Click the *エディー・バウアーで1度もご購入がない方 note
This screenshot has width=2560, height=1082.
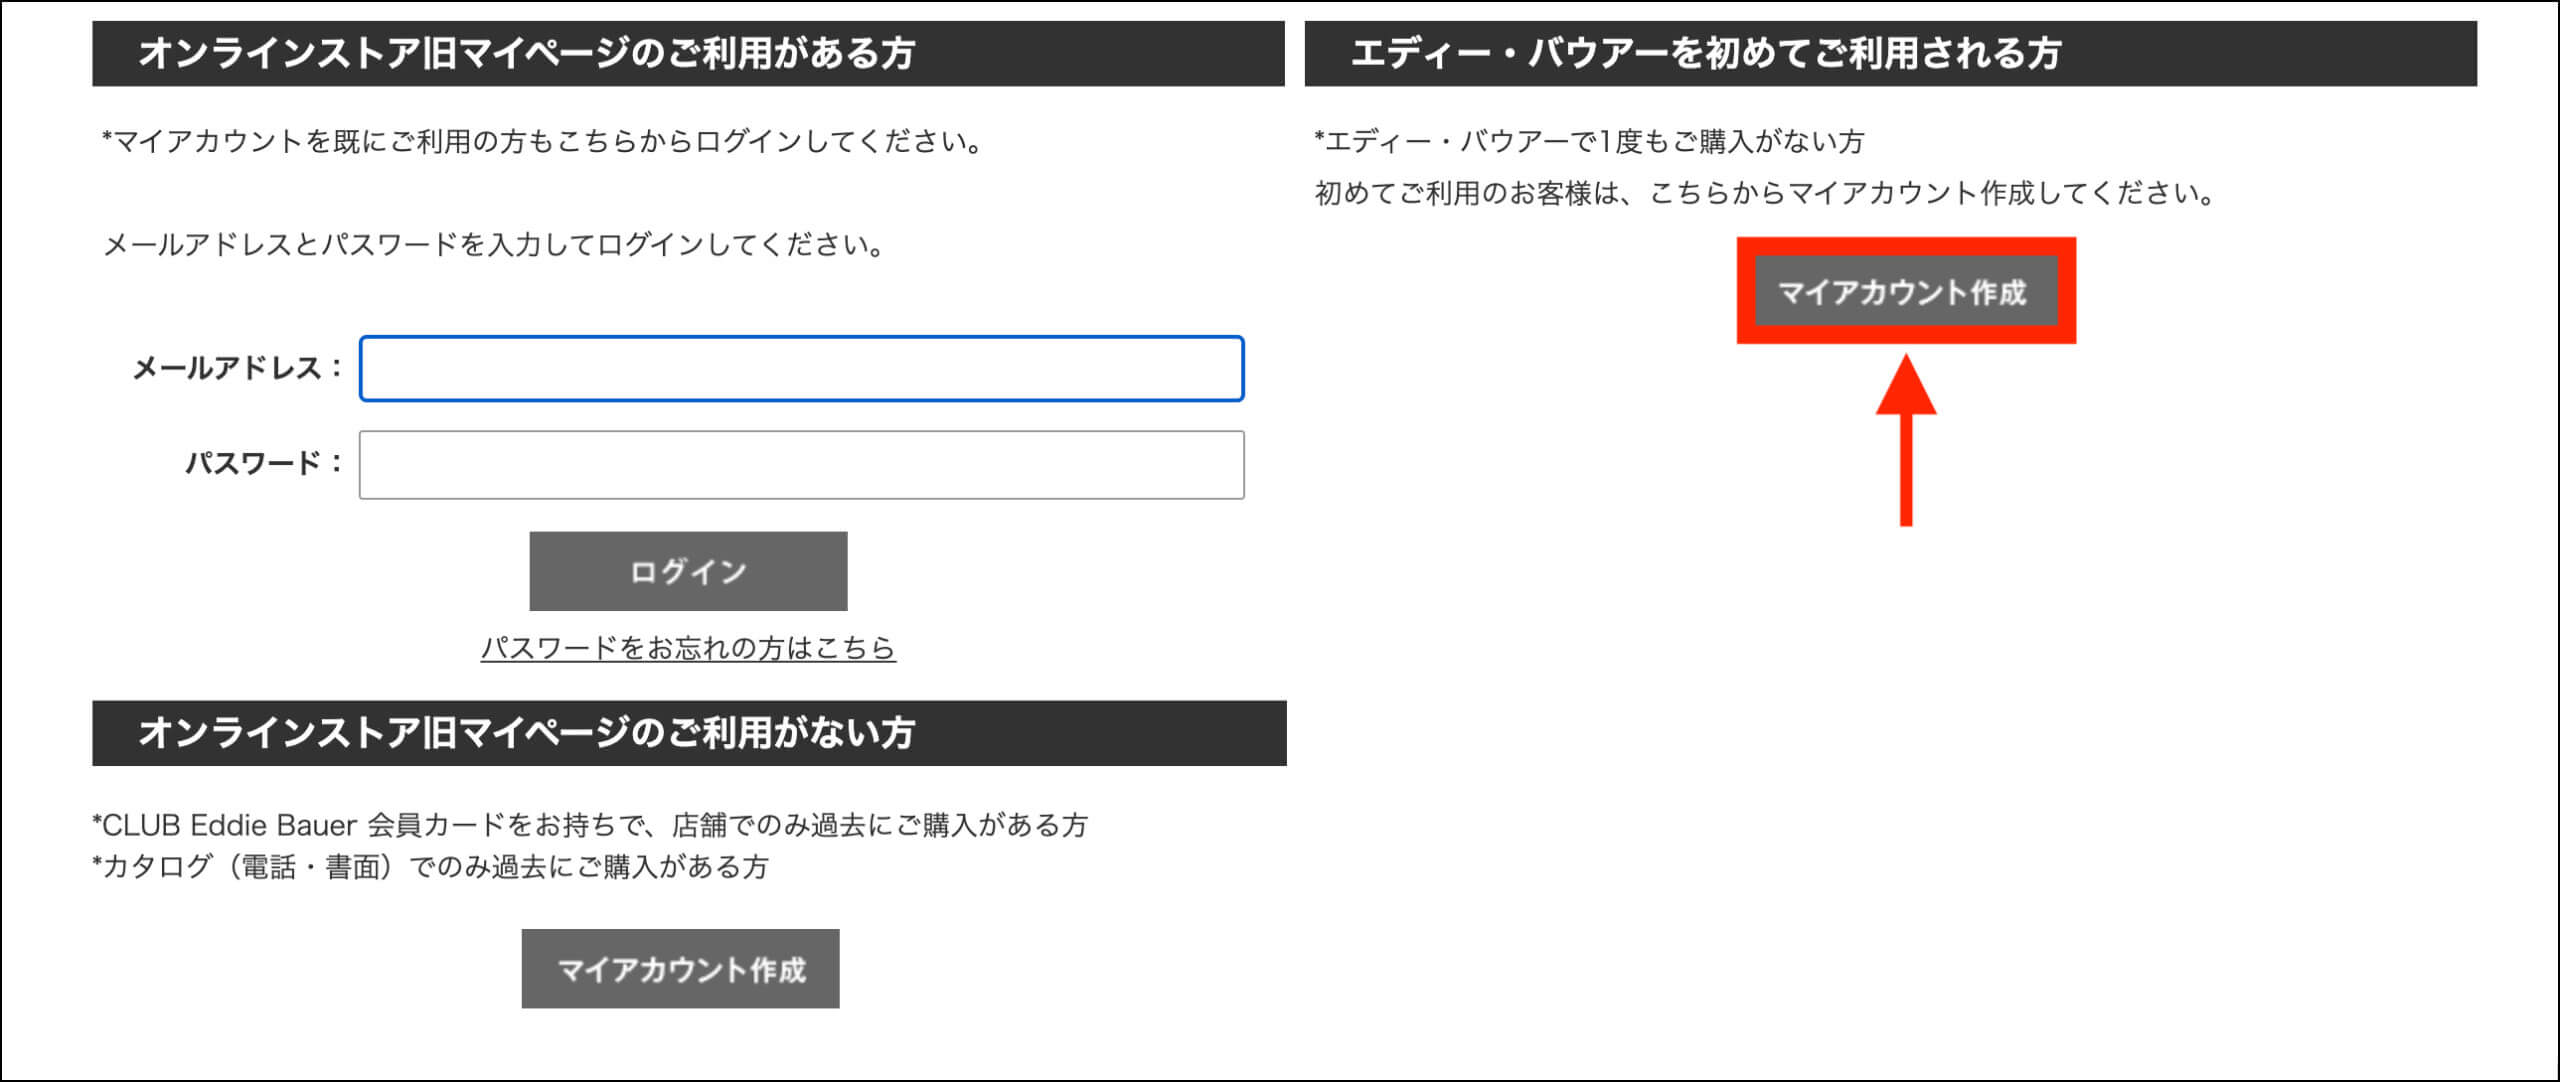point(1589,141)
